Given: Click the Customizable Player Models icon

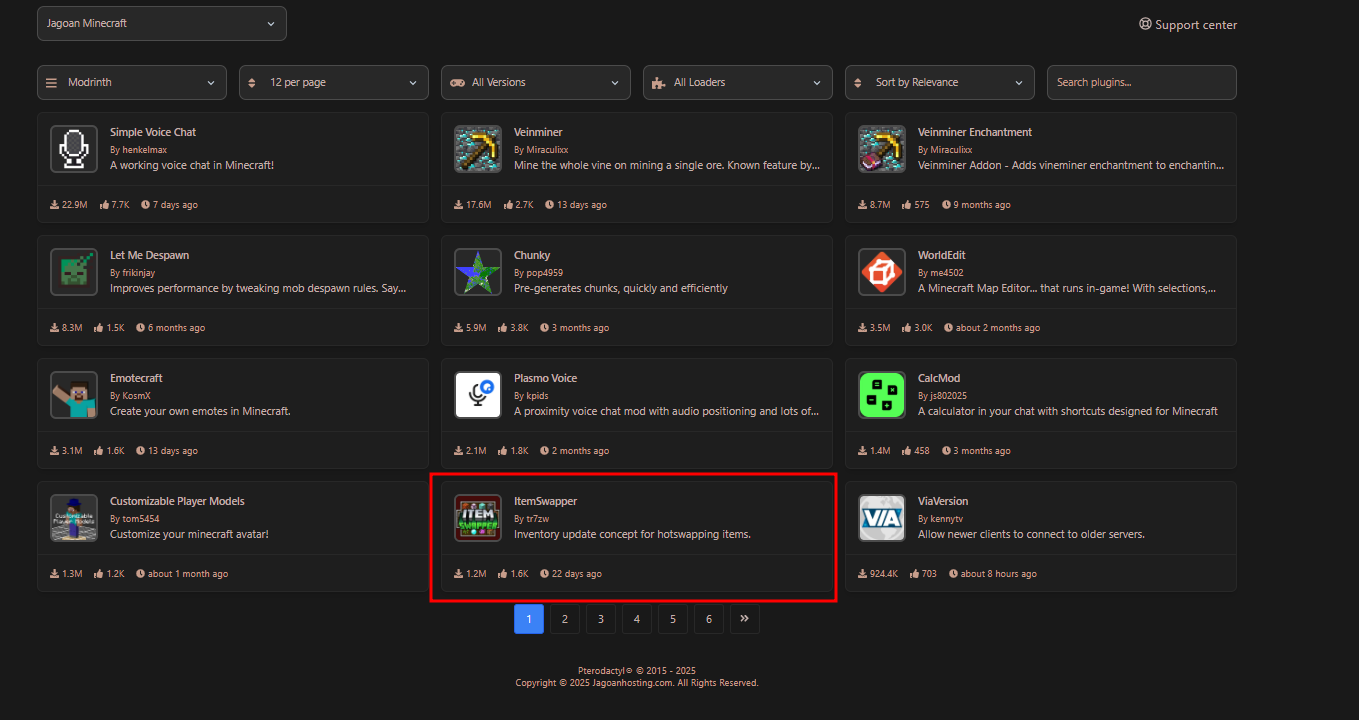Looking at the screenshot, I should tap(74, 518).
